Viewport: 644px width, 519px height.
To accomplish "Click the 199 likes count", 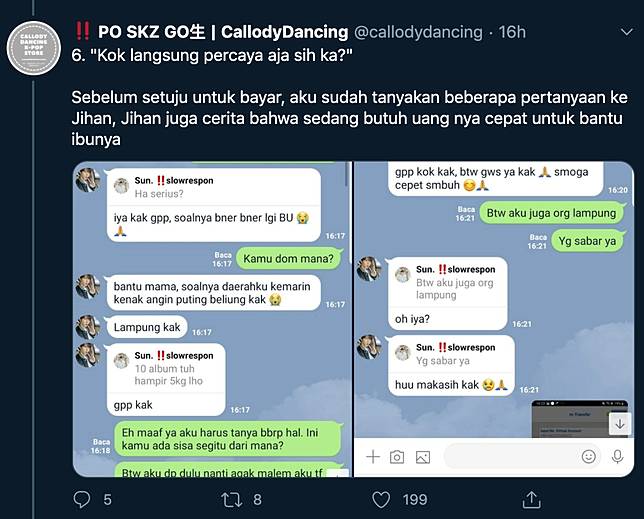I will (415, 500).
